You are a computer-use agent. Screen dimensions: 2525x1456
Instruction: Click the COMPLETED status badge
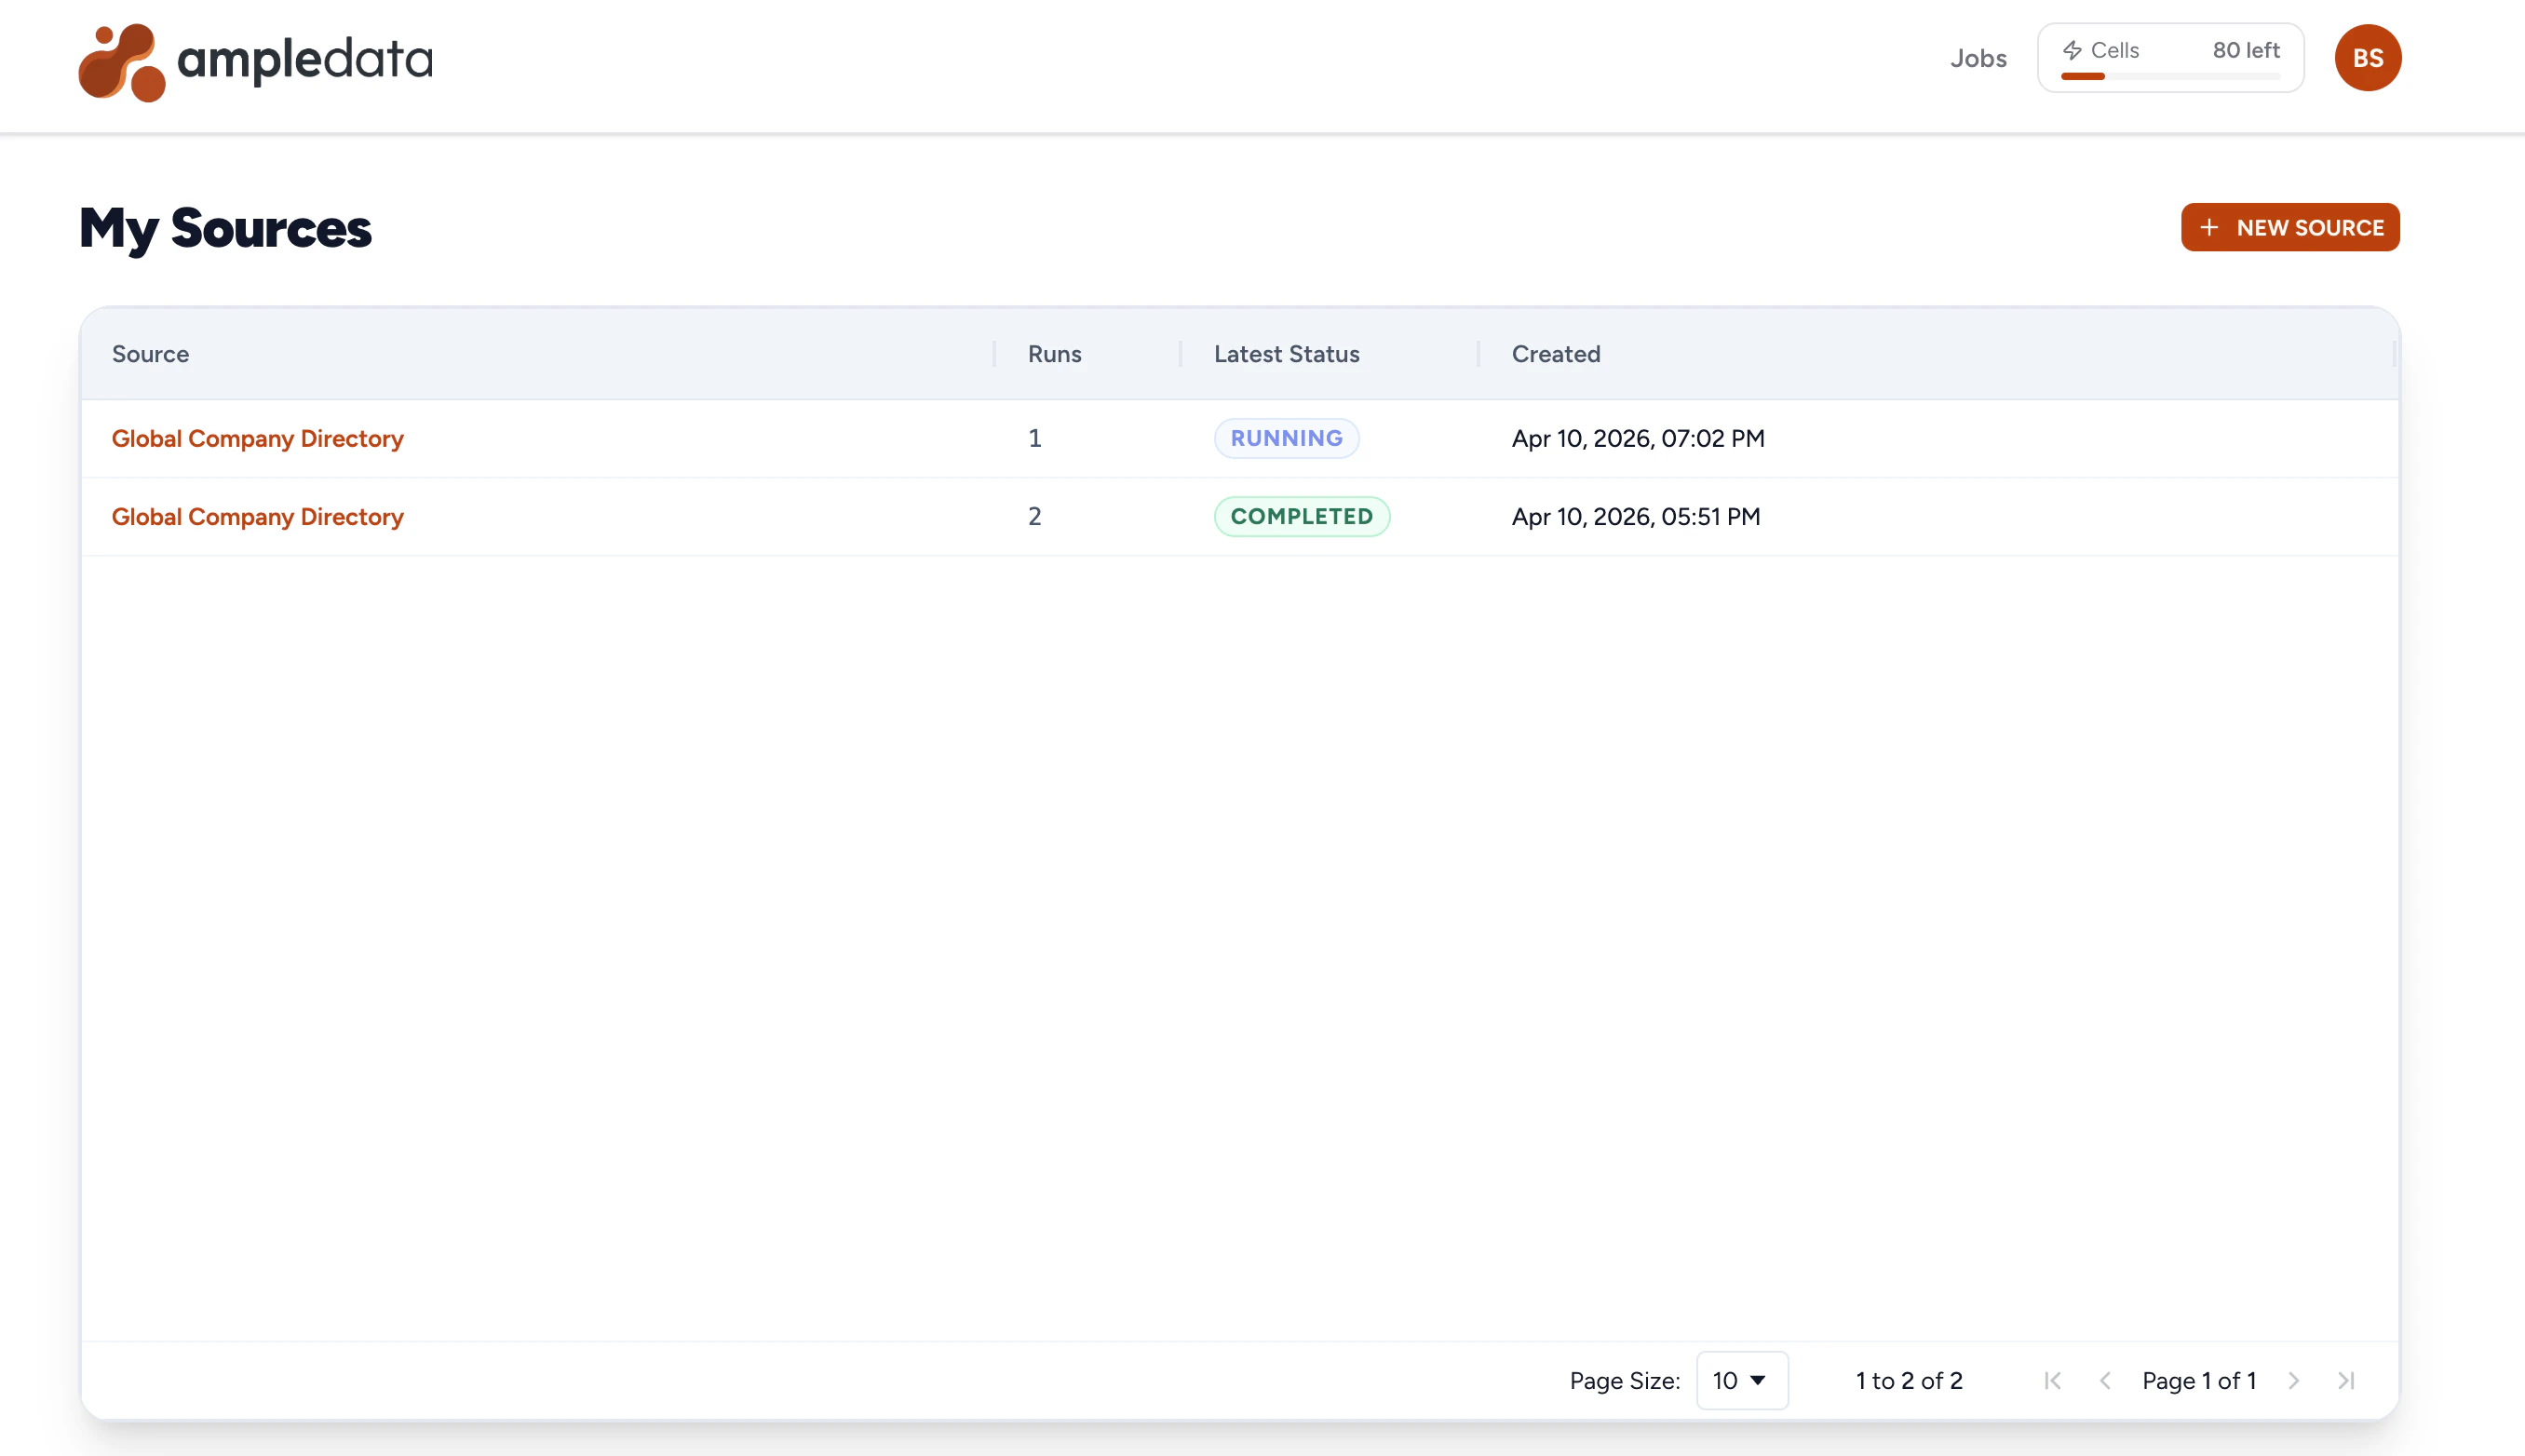tap(1302, 516)
